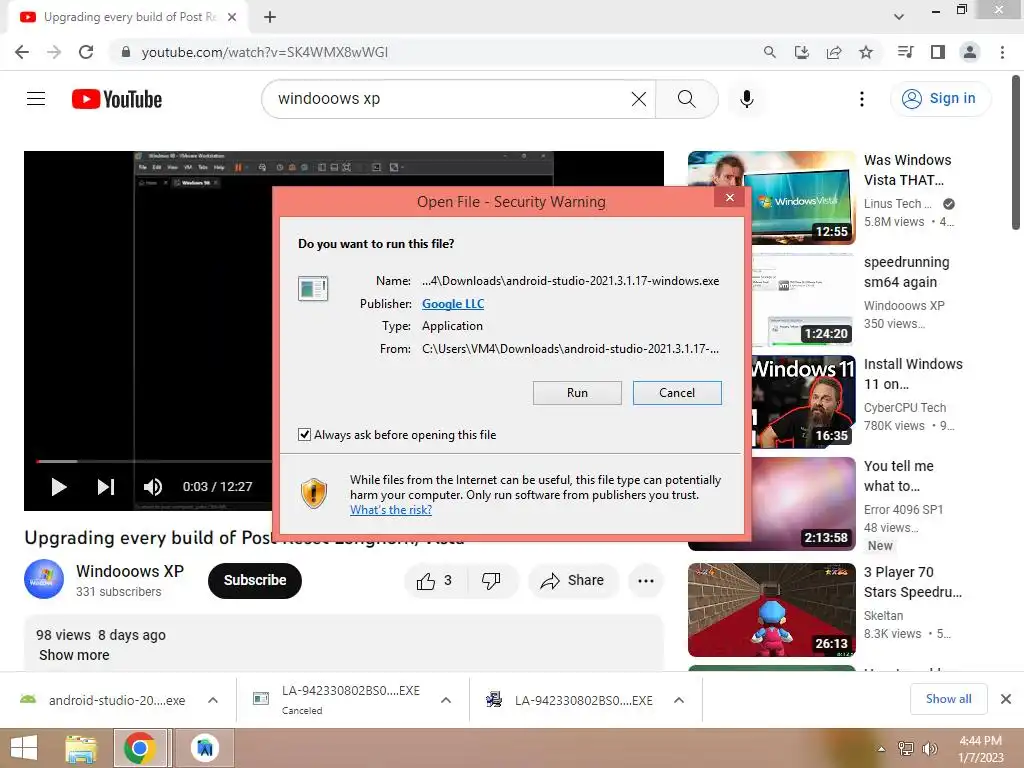Open the You tell me what to video title
This screenshot has width=1024, height=768.
point(899,476)
